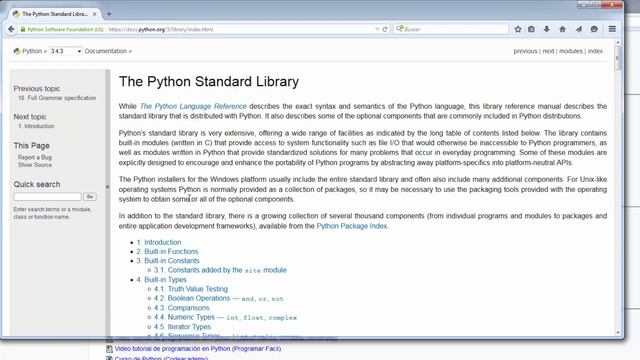
Task: Click the green padlock site identity icon
Action: 23,29
